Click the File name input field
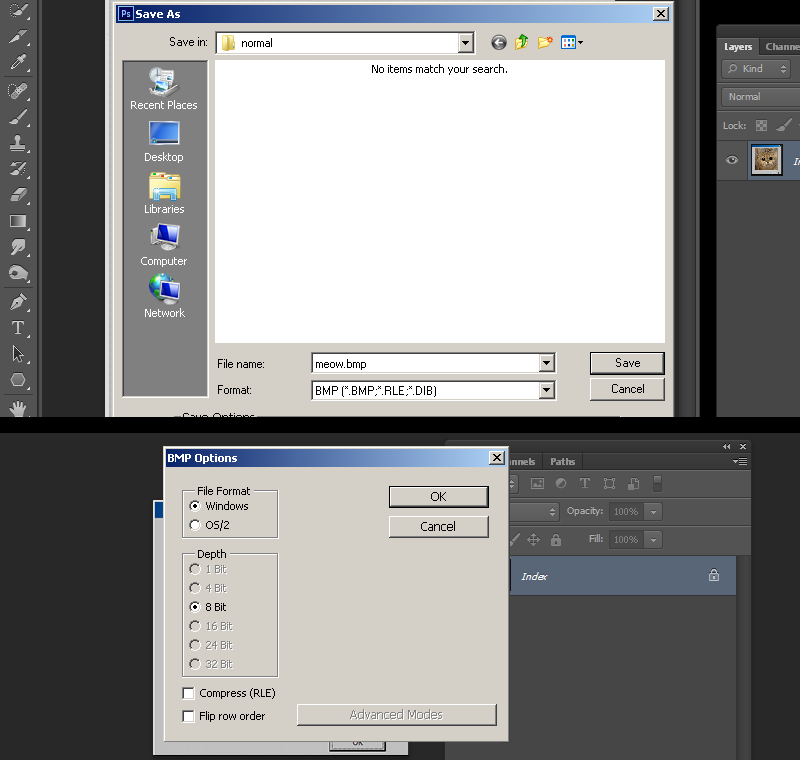This screenshot has height=760, width=800. 426,364
